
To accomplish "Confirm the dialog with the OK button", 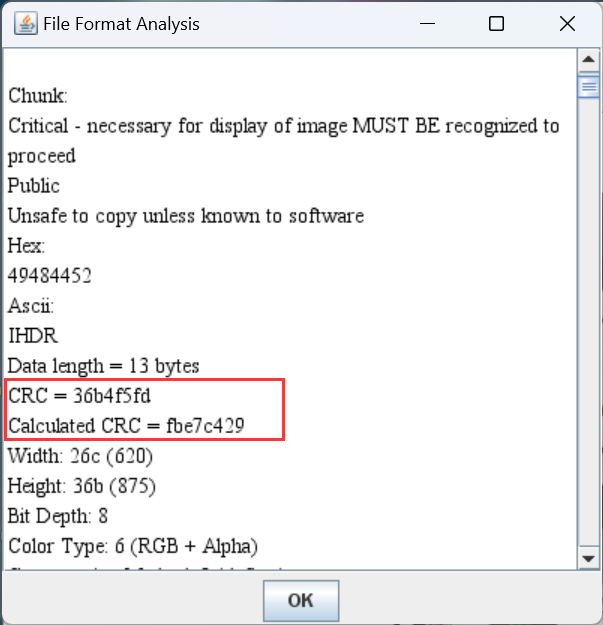I will (301, 601).
